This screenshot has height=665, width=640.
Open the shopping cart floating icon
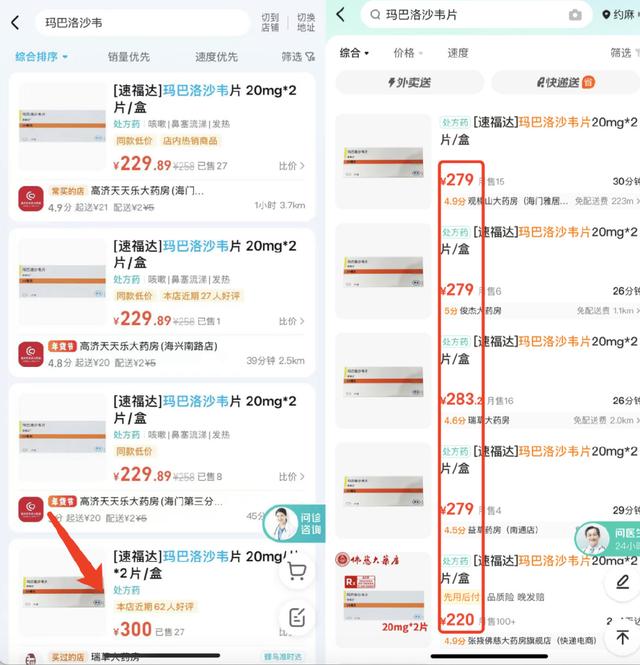[296, 571]
